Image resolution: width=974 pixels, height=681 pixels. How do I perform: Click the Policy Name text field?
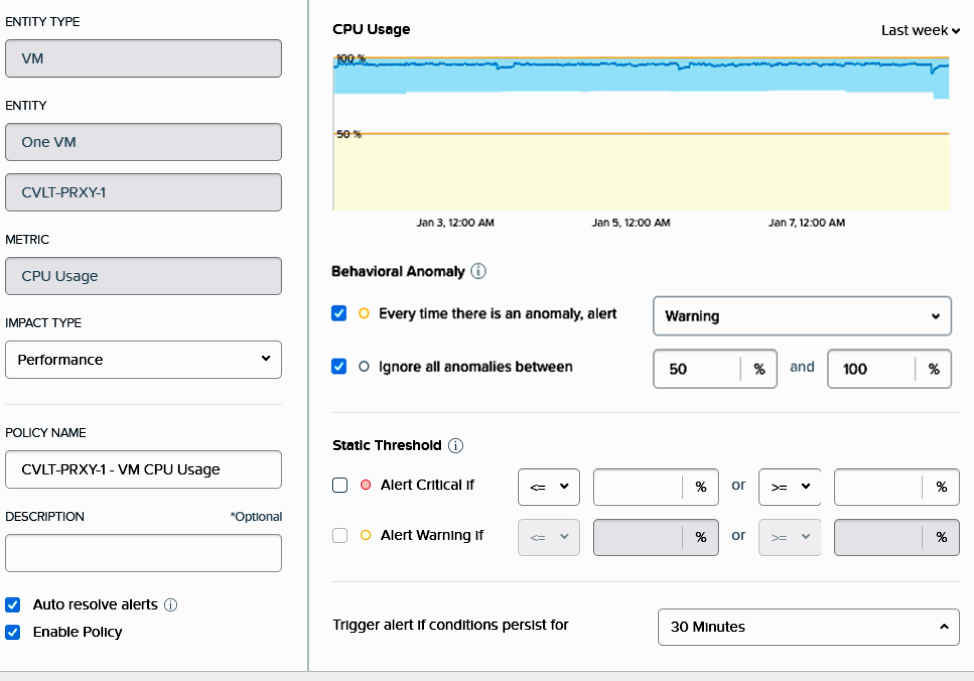point(143,470)
